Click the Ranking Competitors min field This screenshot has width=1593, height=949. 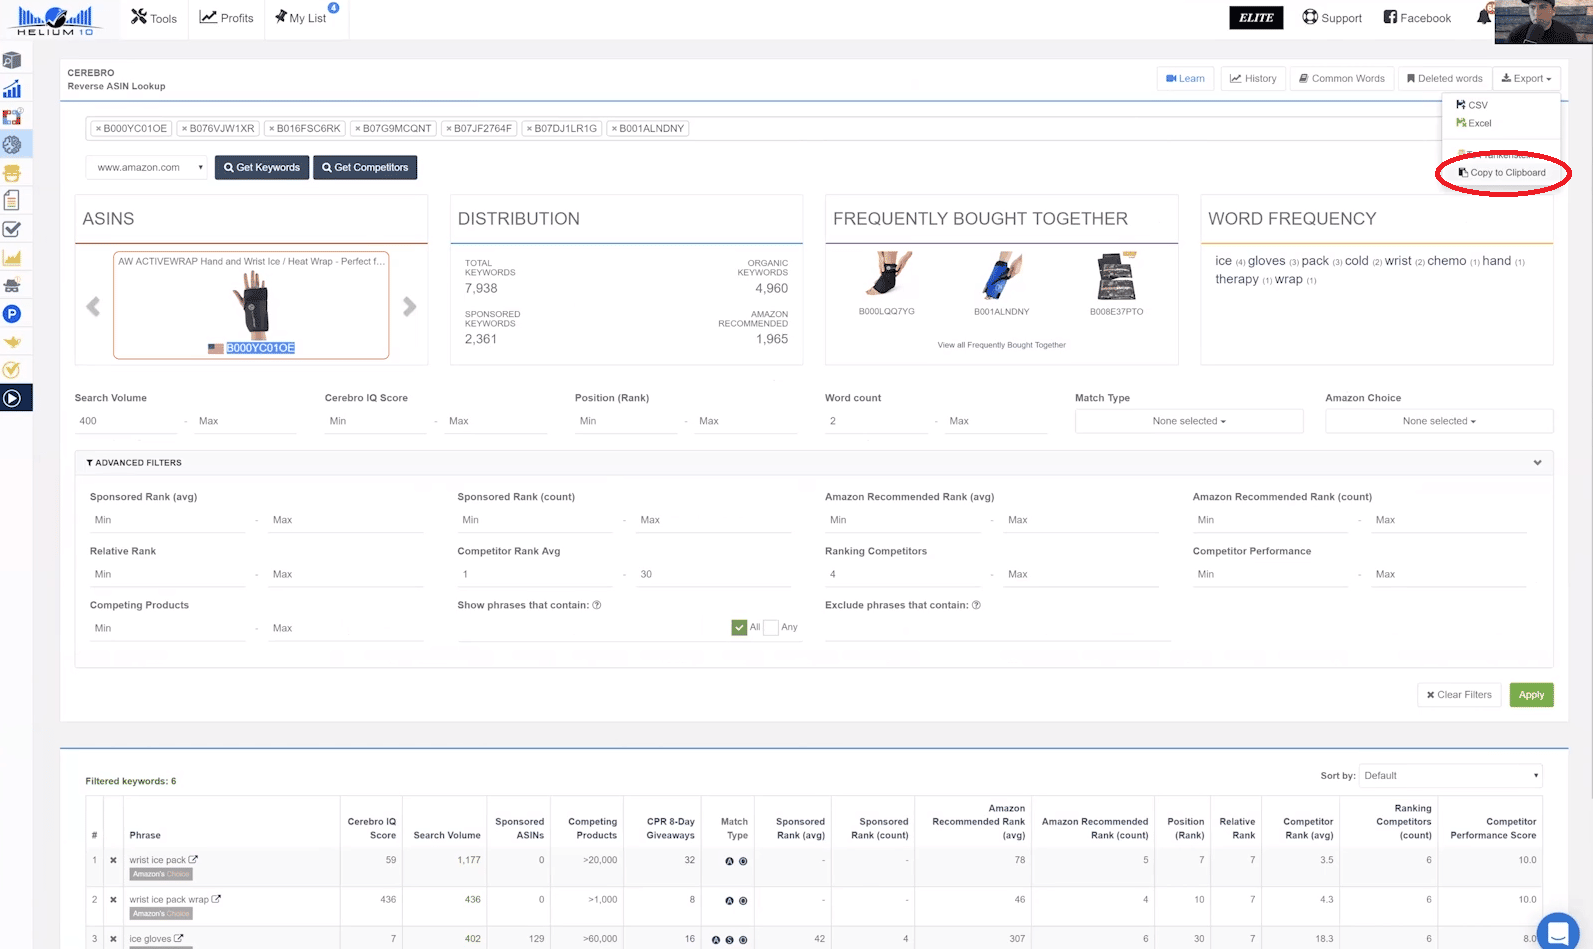[x=903, y=574]
